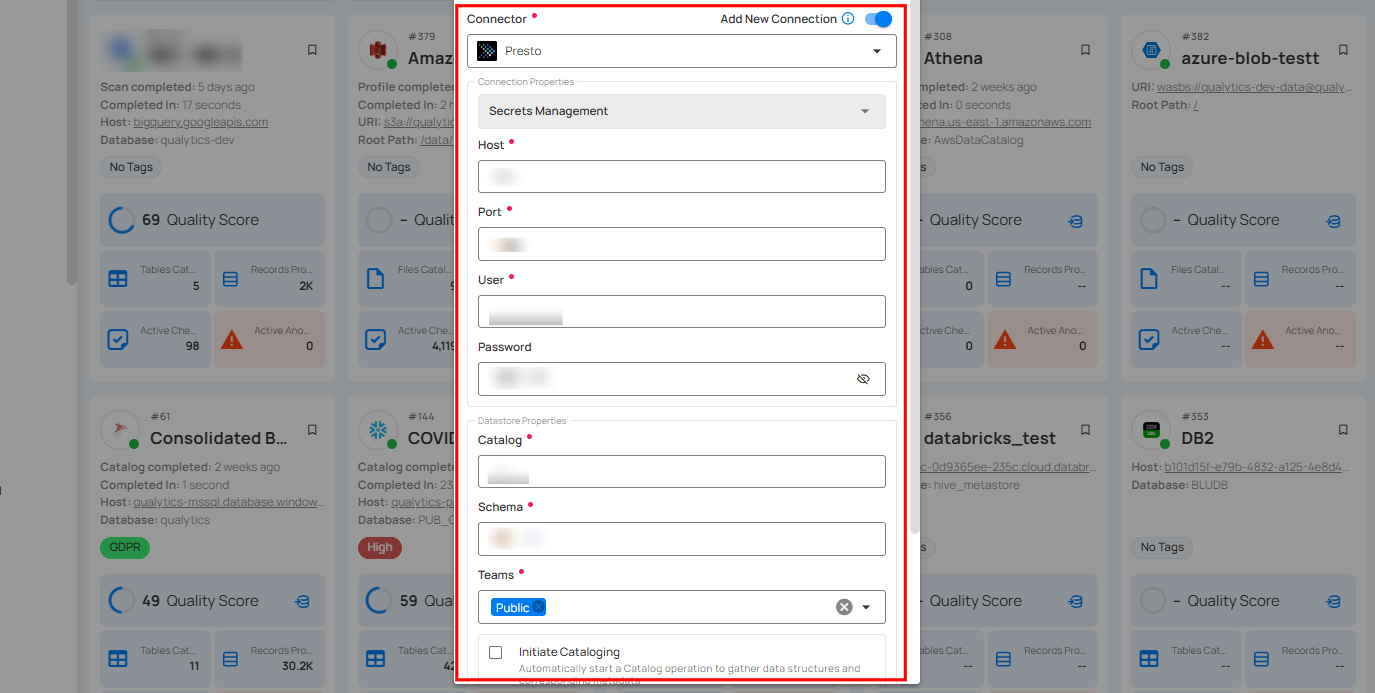The width and height of the screenshot is (1375, 693).
Task: Click the Catalog input field
Action: pos(681,472)
